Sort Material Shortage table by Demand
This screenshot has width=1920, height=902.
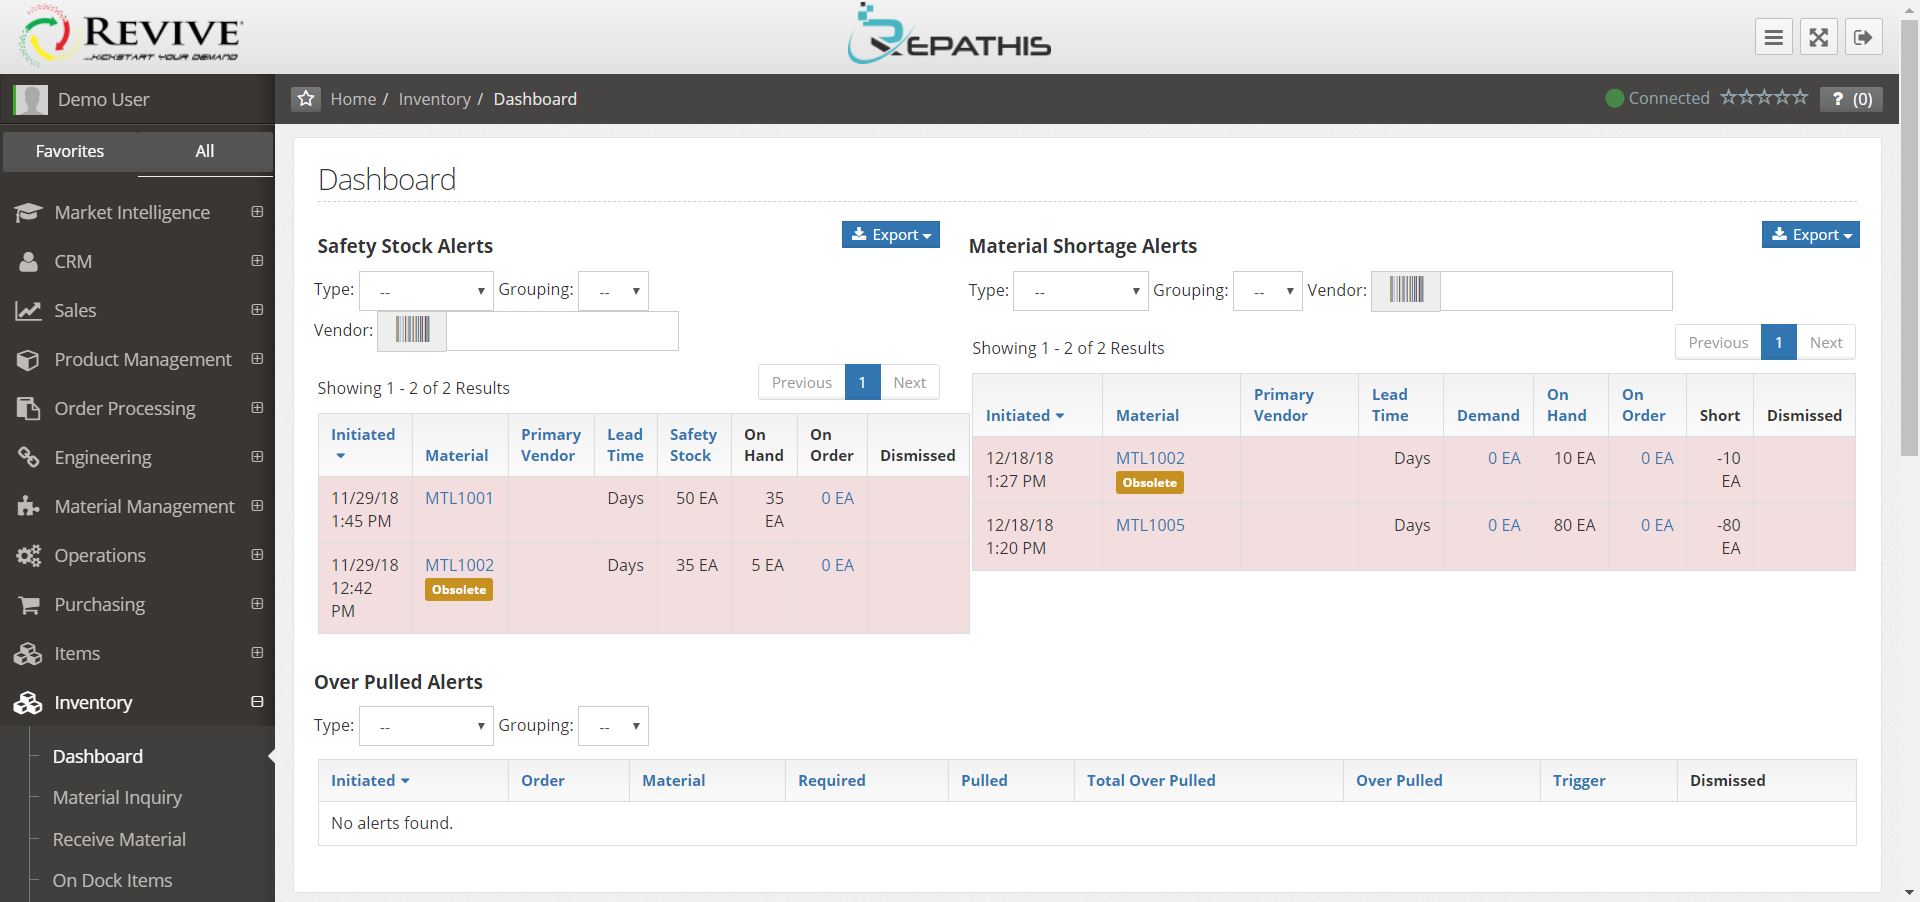(1487, 415)
